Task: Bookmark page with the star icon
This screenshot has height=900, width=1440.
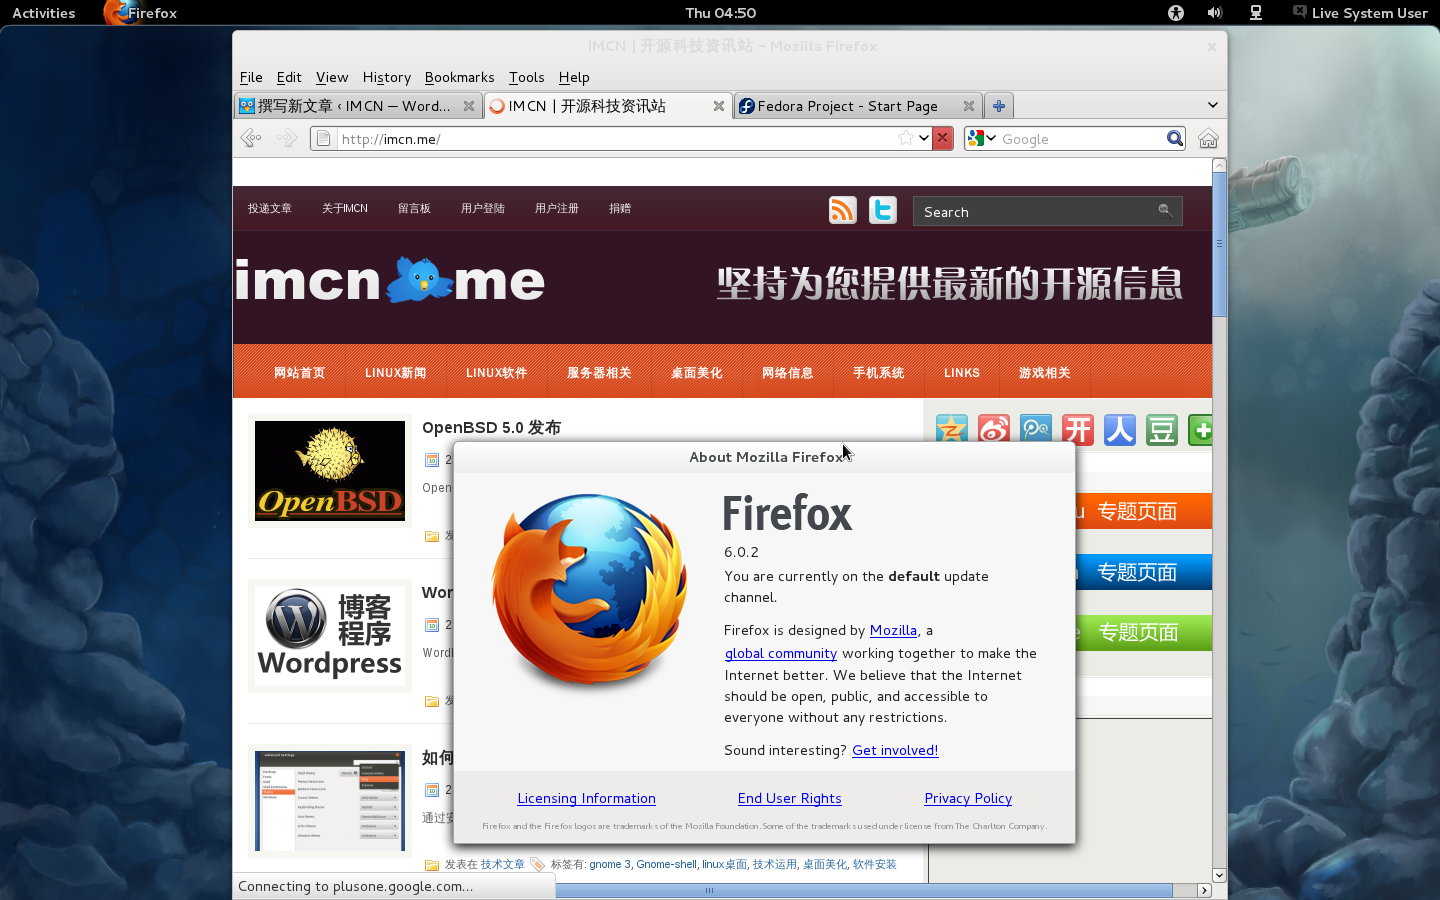Action: coord(906,138)
